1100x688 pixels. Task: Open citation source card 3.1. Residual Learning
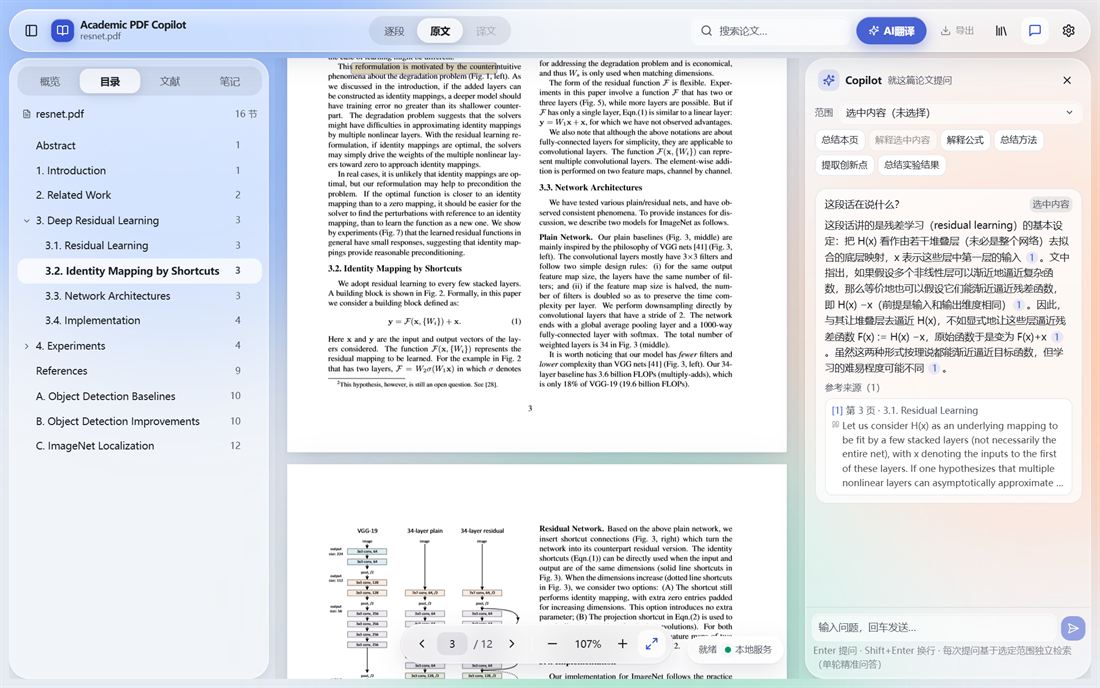coord(948,447)
